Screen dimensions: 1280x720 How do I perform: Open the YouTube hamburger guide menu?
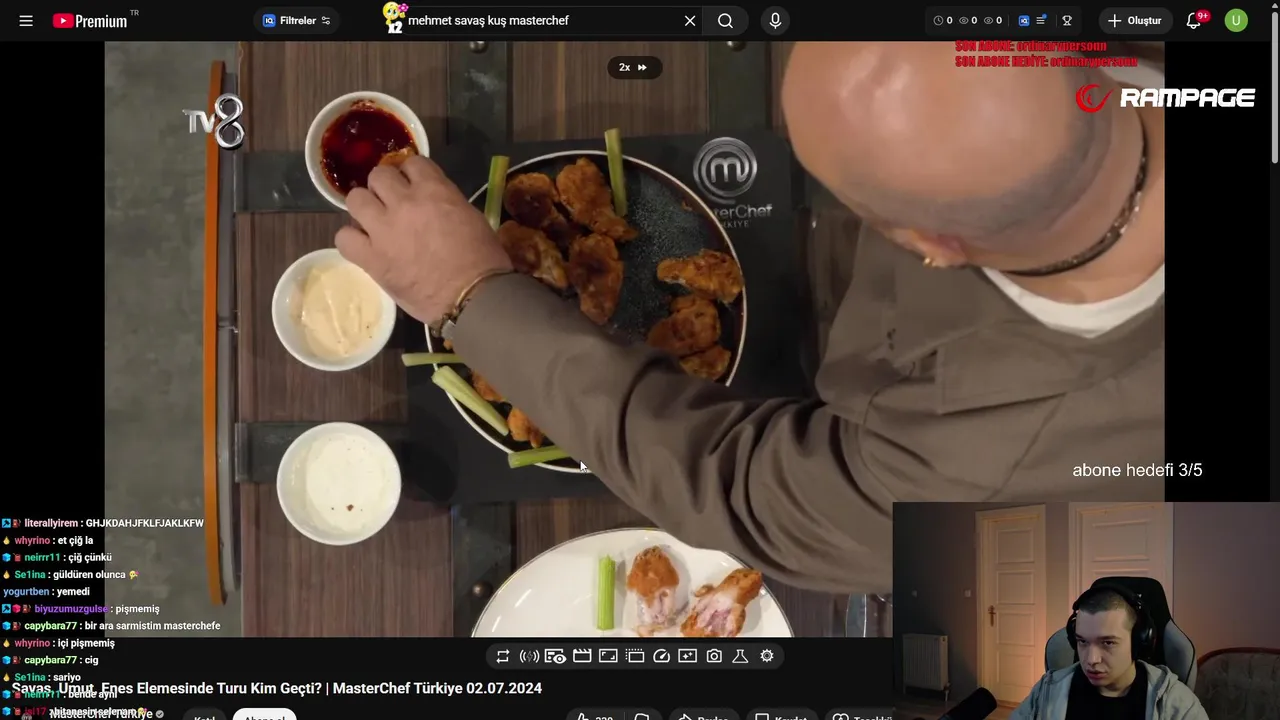[x=26, y=20]
